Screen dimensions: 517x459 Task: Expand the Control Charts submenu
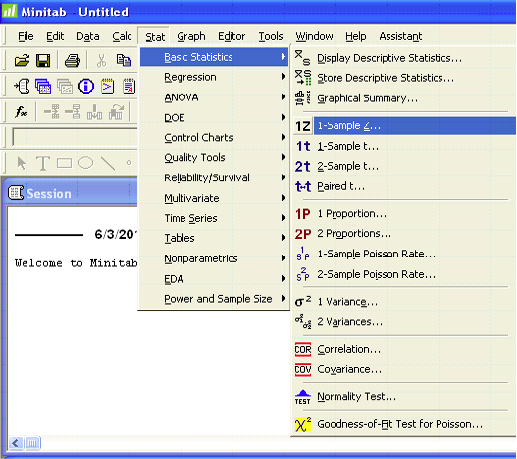pyautogui.click(x=214, y=137)
